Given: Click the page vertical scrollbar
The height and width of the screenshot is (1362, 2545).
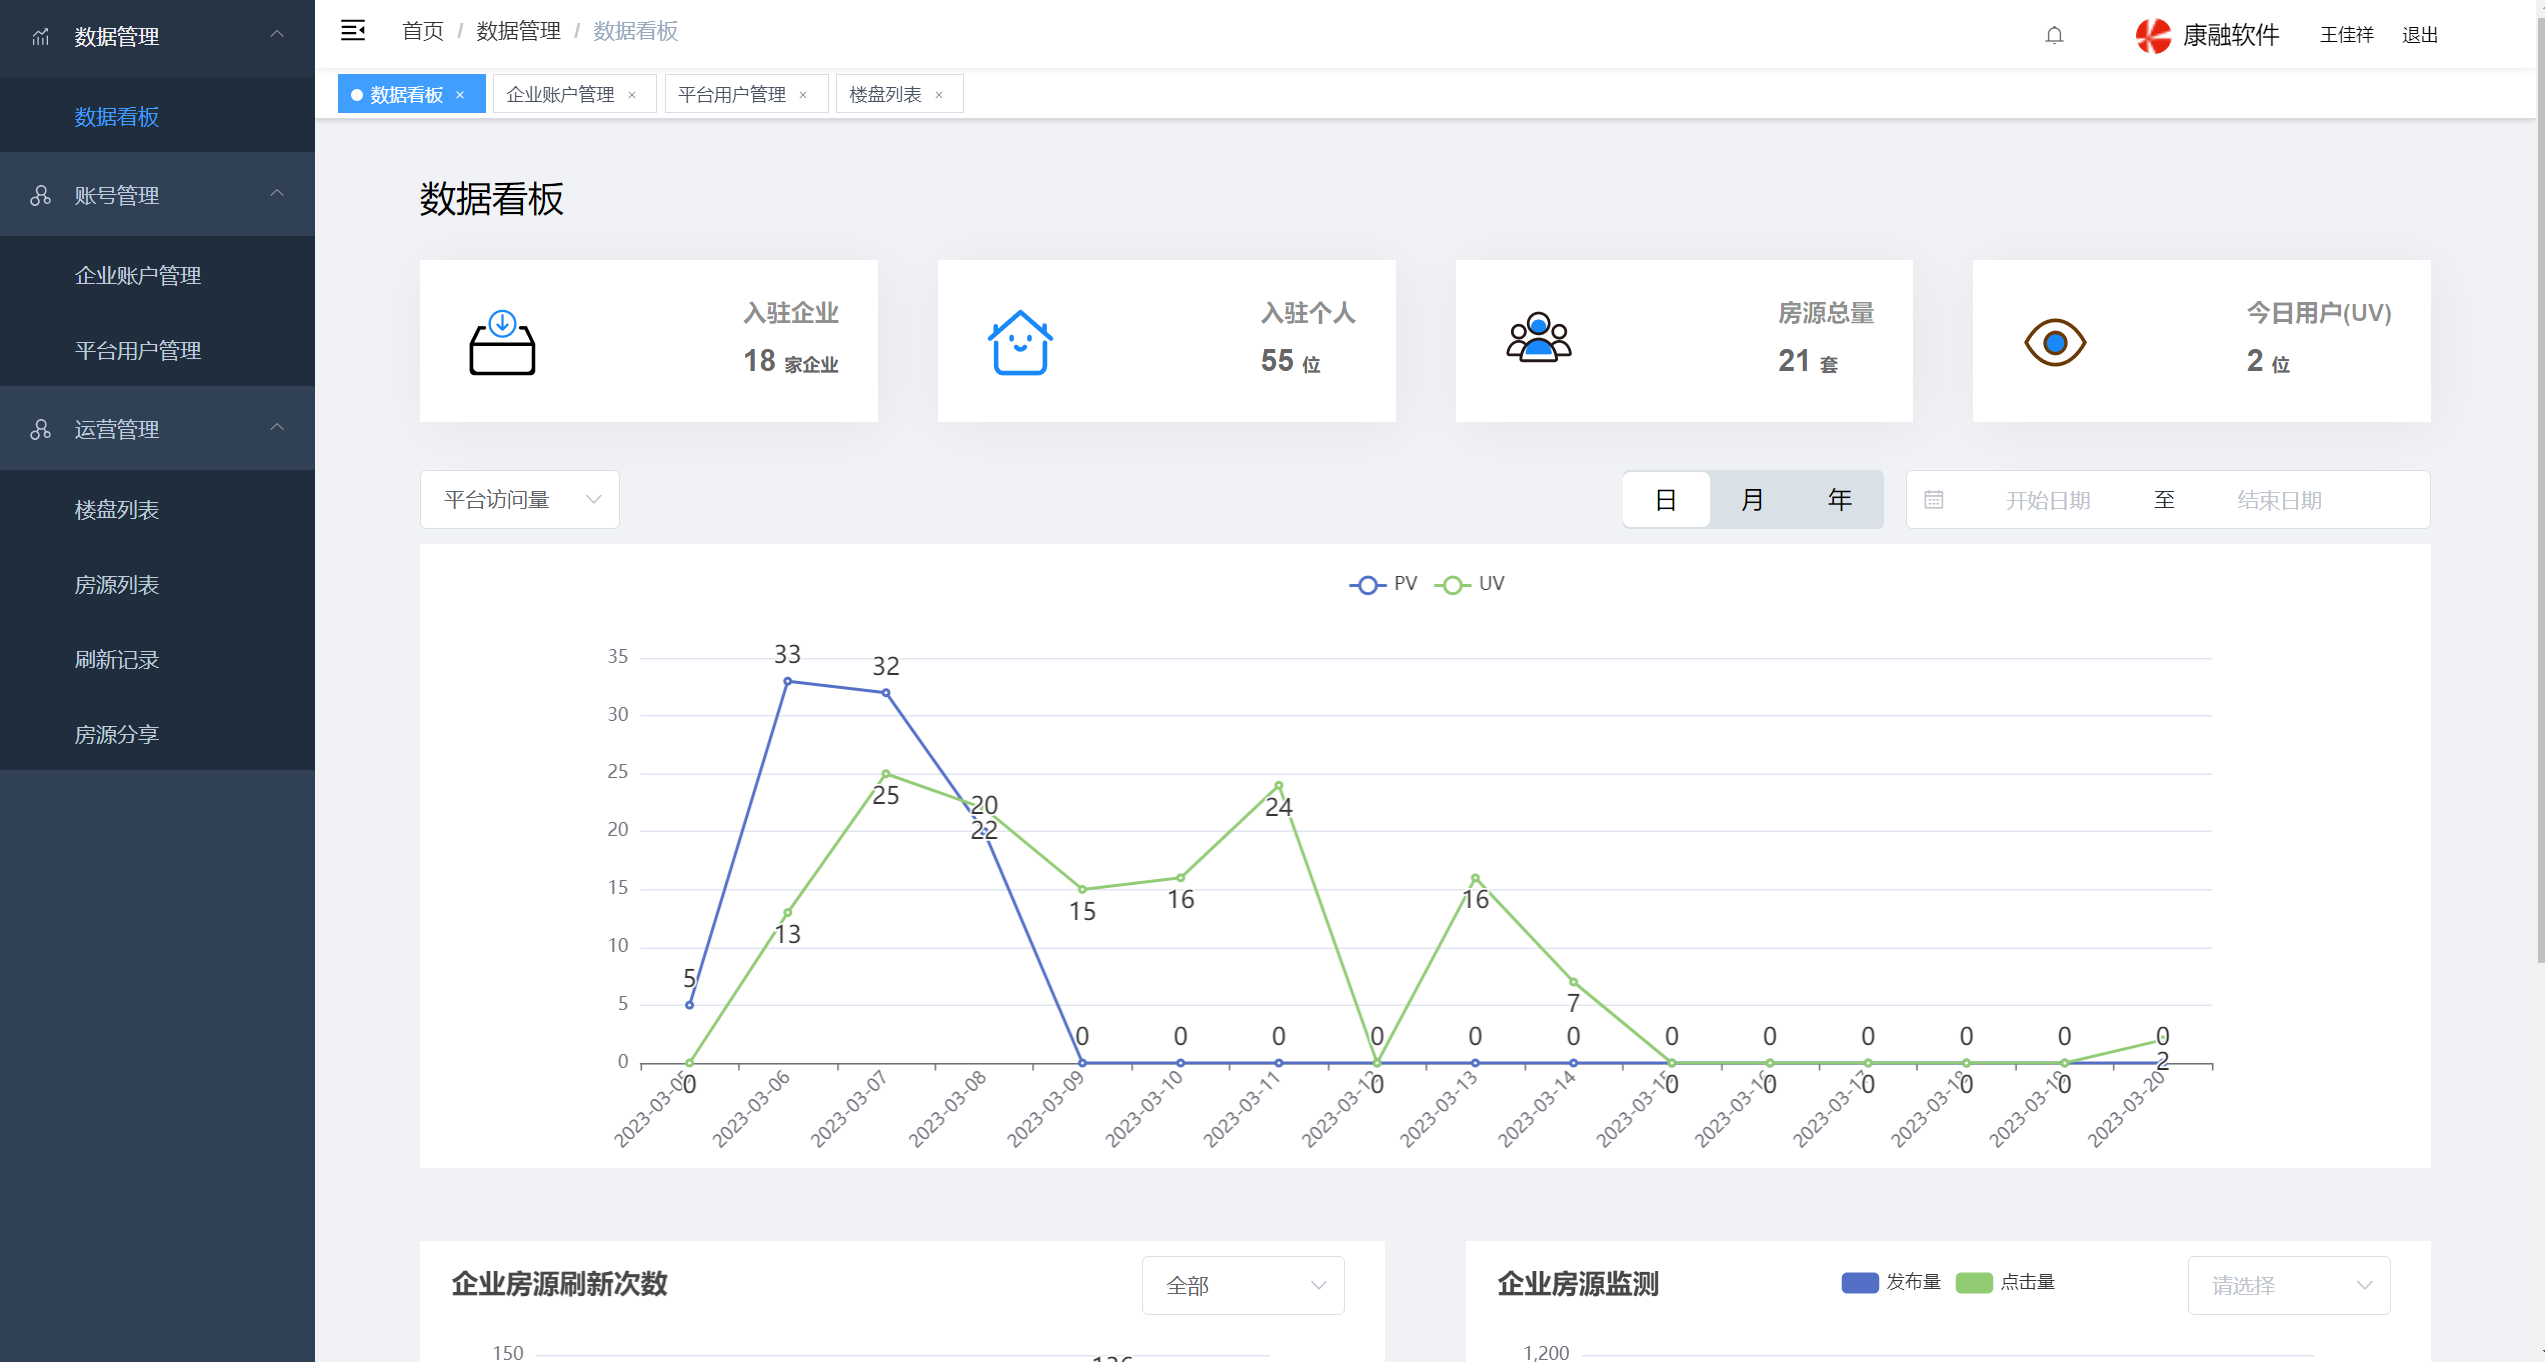Looking at the screenshot, I should coord(2540,490).
